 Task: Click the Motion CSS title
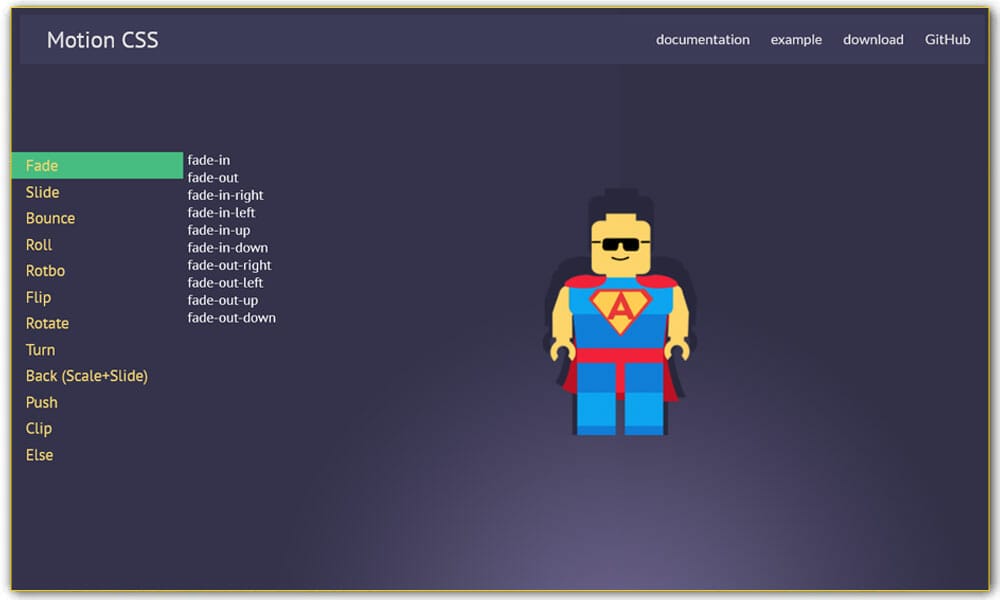click(x=103, y=40)
